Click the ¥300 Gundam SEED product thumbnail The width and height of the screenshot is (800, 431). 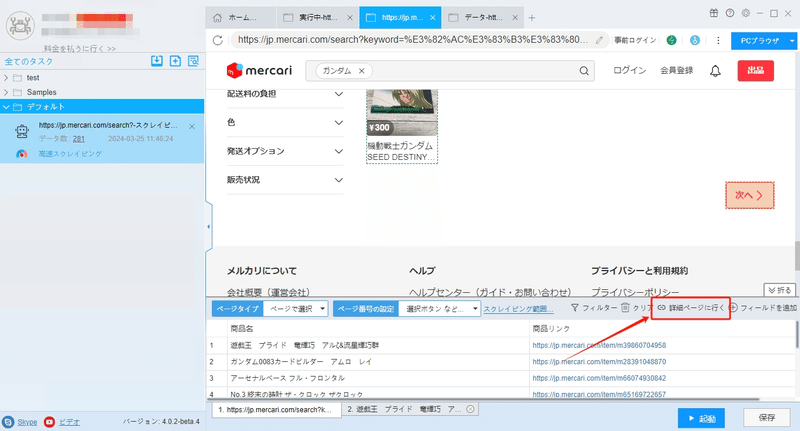pyautogui.click(x=402, y=112)
